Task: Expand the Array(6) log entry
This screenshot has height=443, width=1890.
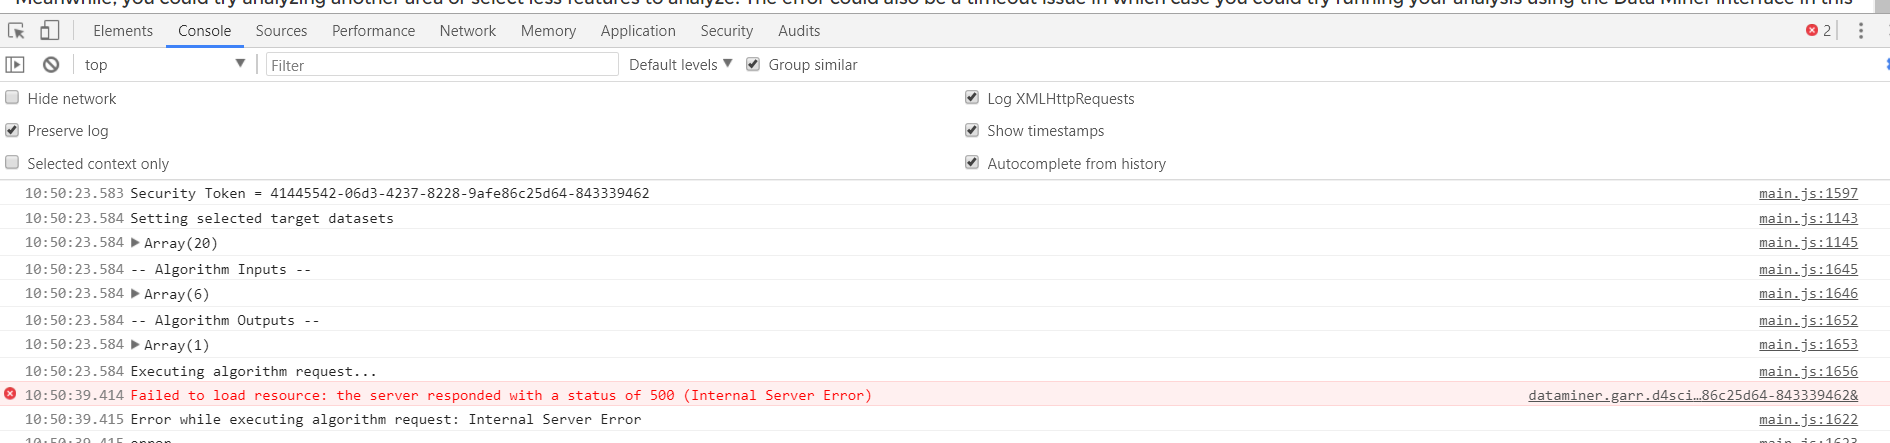Action: (x=135, y=293)
